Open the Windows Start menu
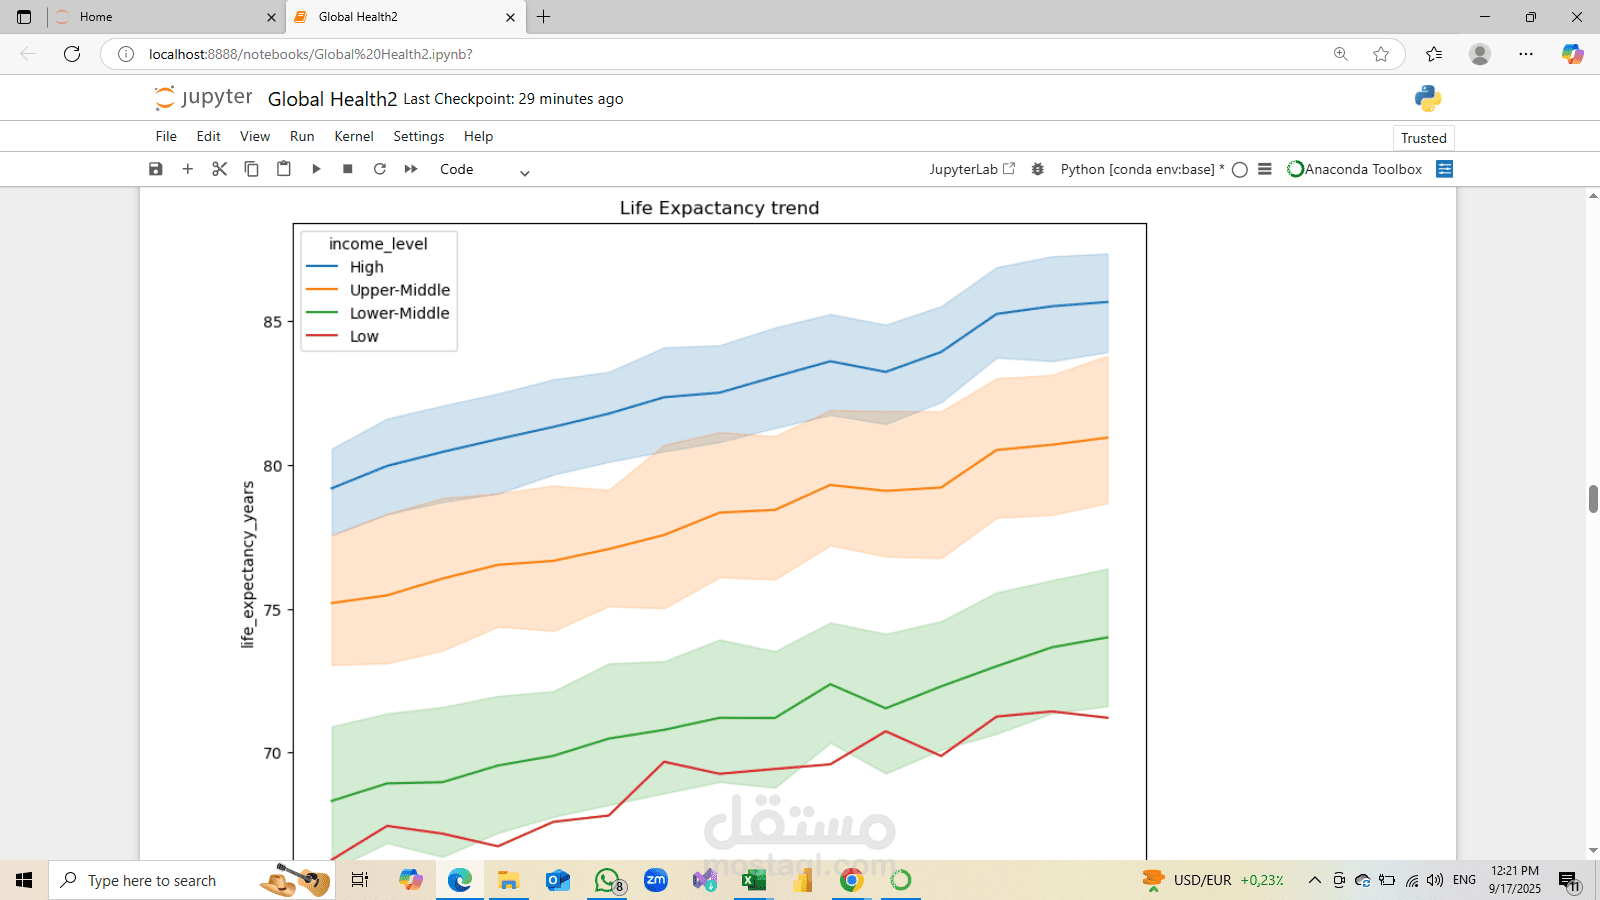 [x=24, y=880]
